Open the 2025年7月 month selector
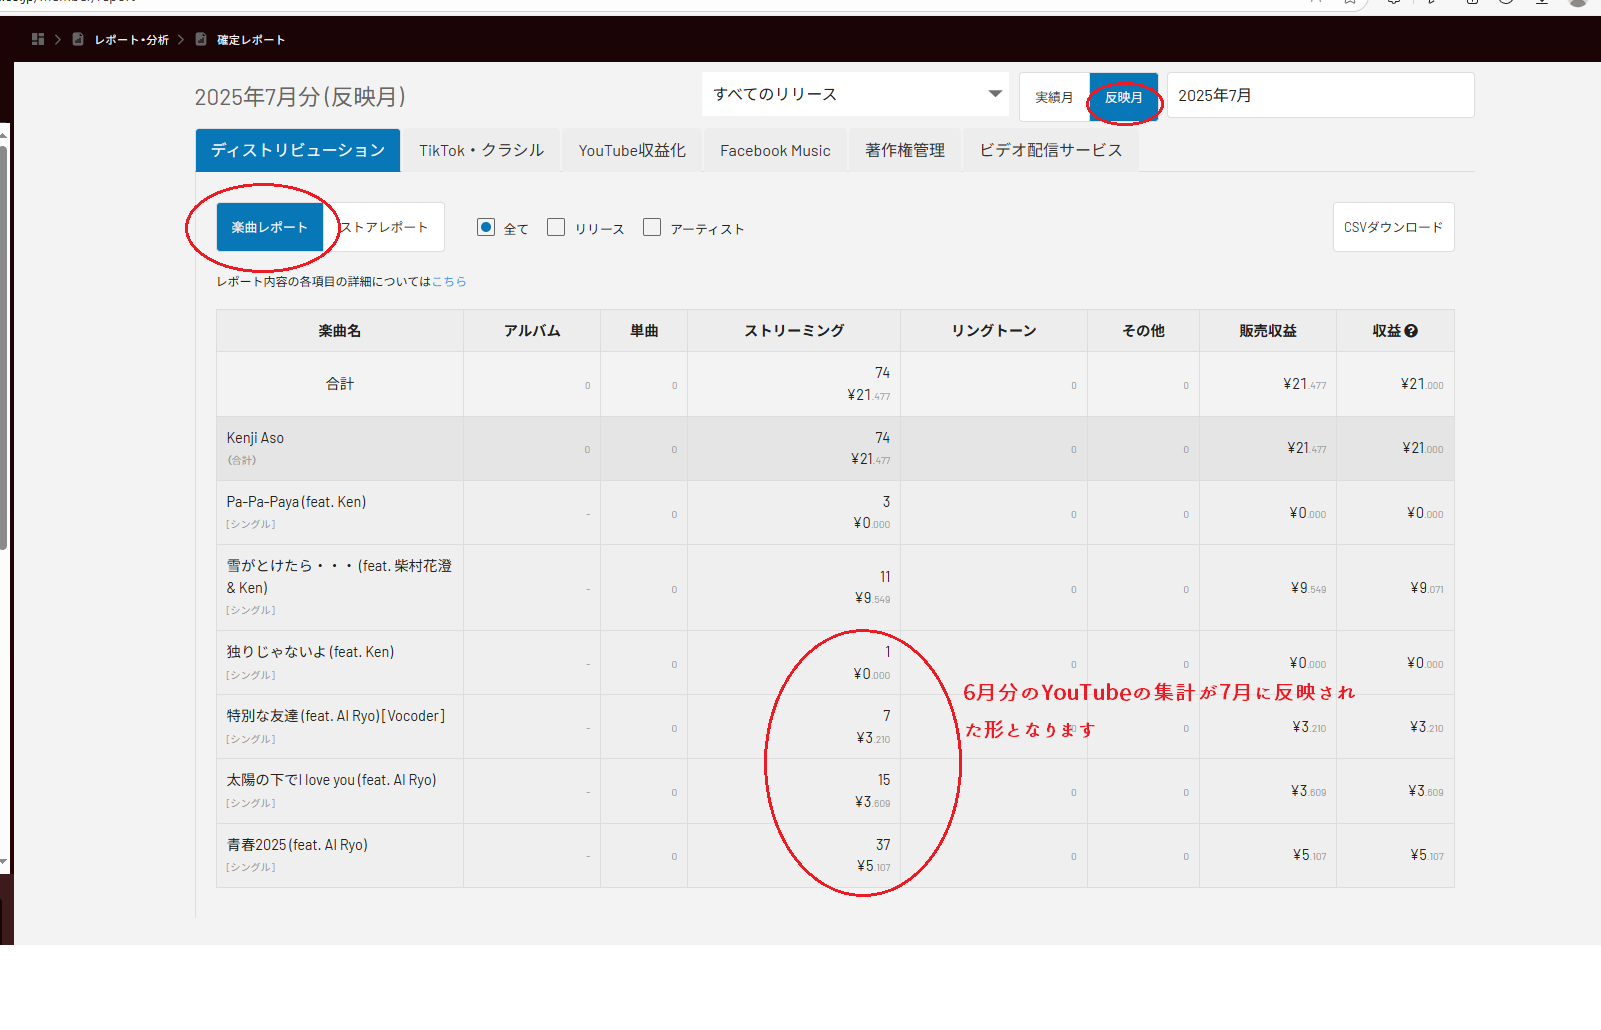This screenshot has height=1030, width=1601. point(1319,95)
